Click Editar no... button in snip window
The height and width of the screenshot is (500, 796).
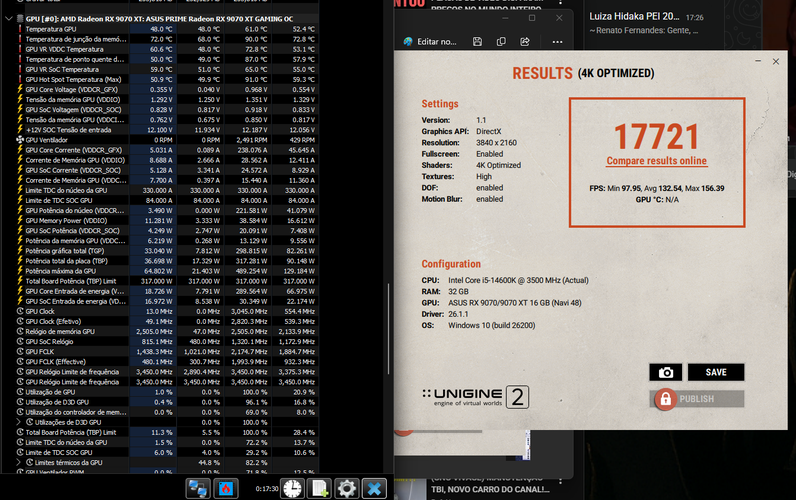point(430,42)
